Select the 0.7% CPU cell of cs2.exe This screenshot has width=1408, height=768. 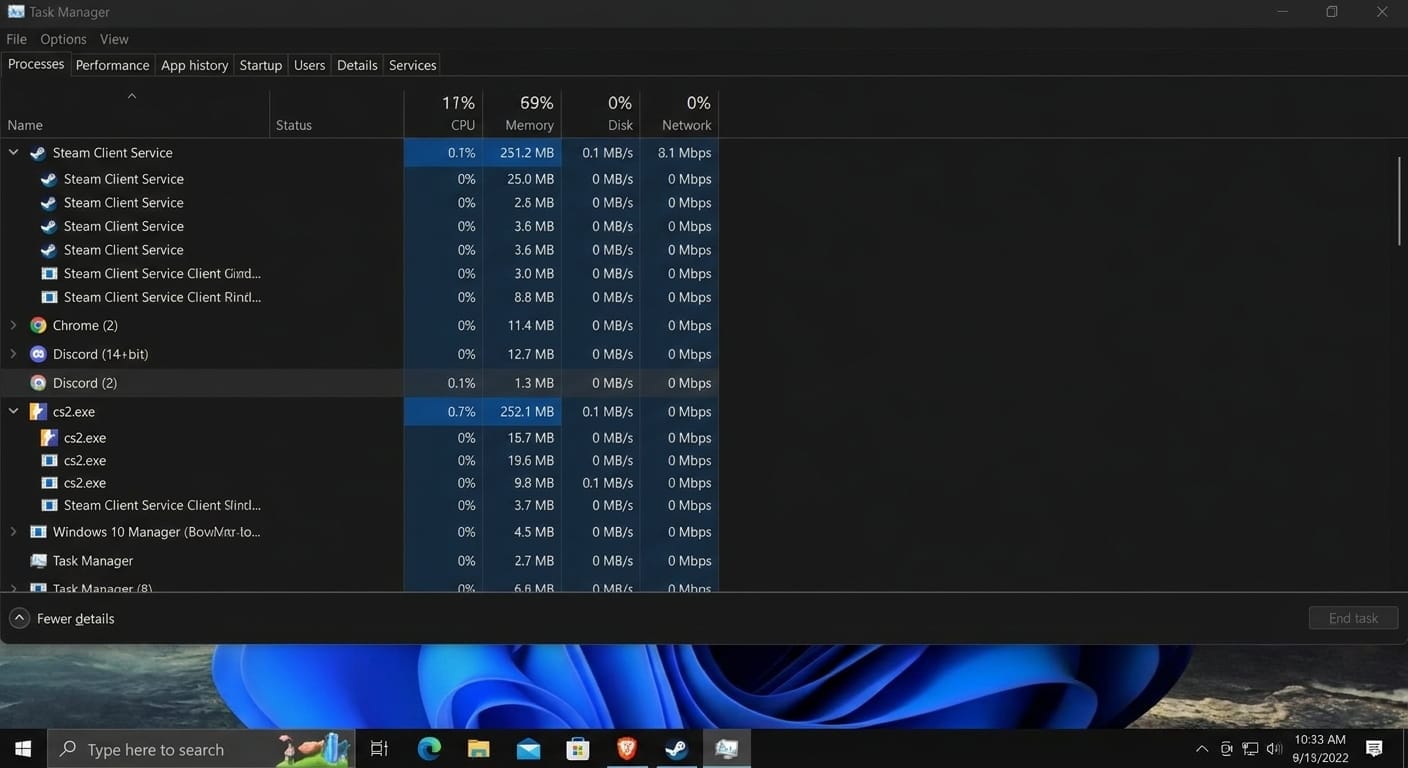tap(443, 411)
